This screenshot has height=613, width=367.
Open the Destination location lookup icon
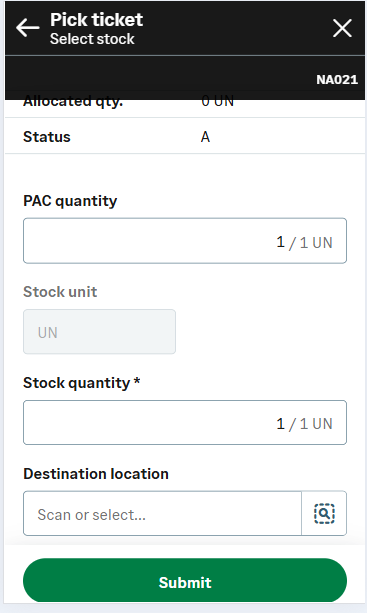324,513
